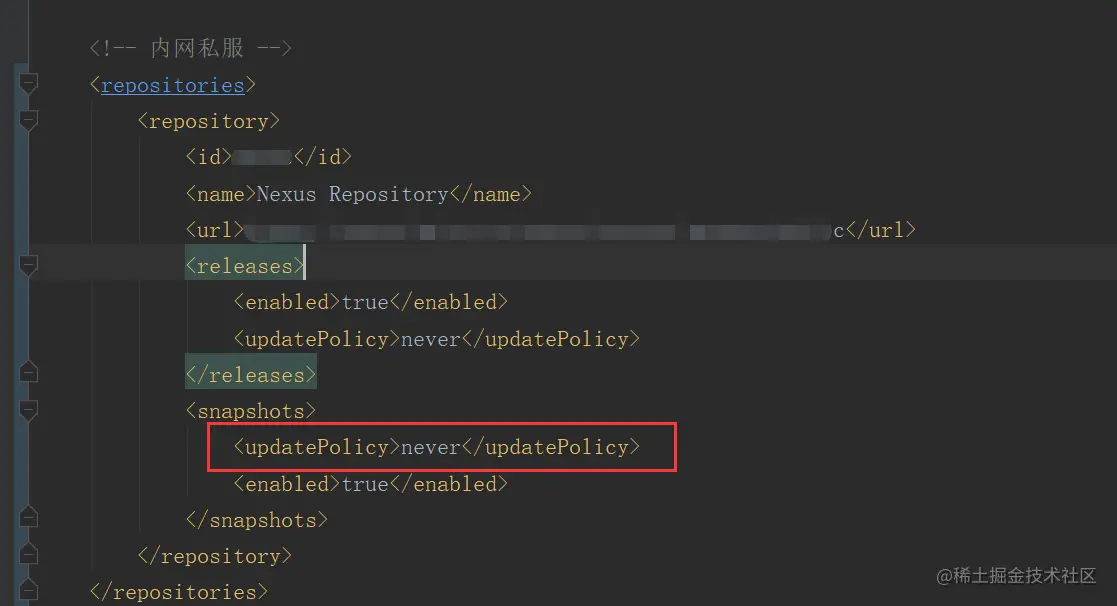Click fold-end marker beside </snapshots>

[x=28, y=517]
